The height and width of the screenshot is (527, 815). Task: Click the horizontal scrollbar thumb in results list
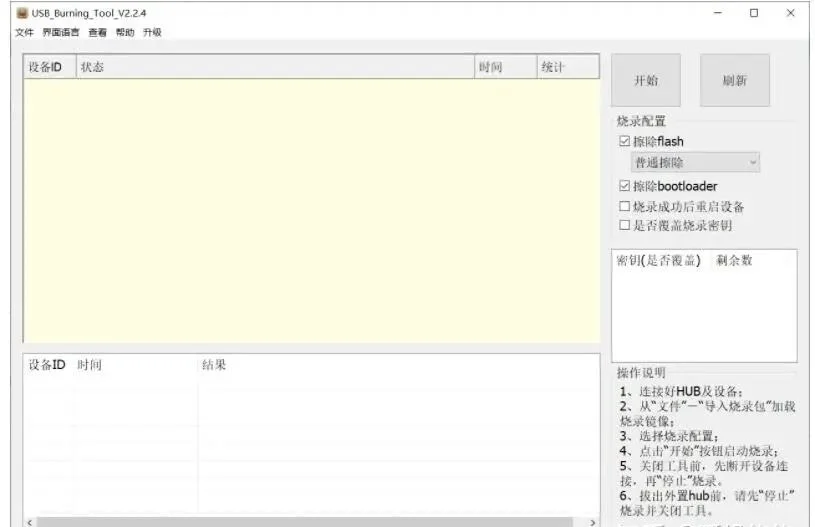(x=305, y=522)
